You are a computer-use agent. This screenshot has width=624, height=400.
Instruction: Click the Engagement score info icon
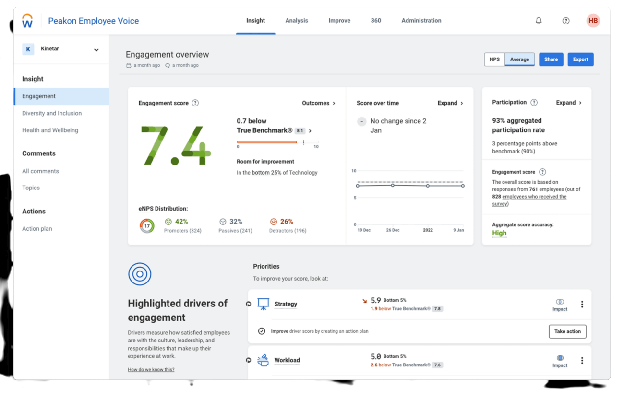click(x=195, y=102)
